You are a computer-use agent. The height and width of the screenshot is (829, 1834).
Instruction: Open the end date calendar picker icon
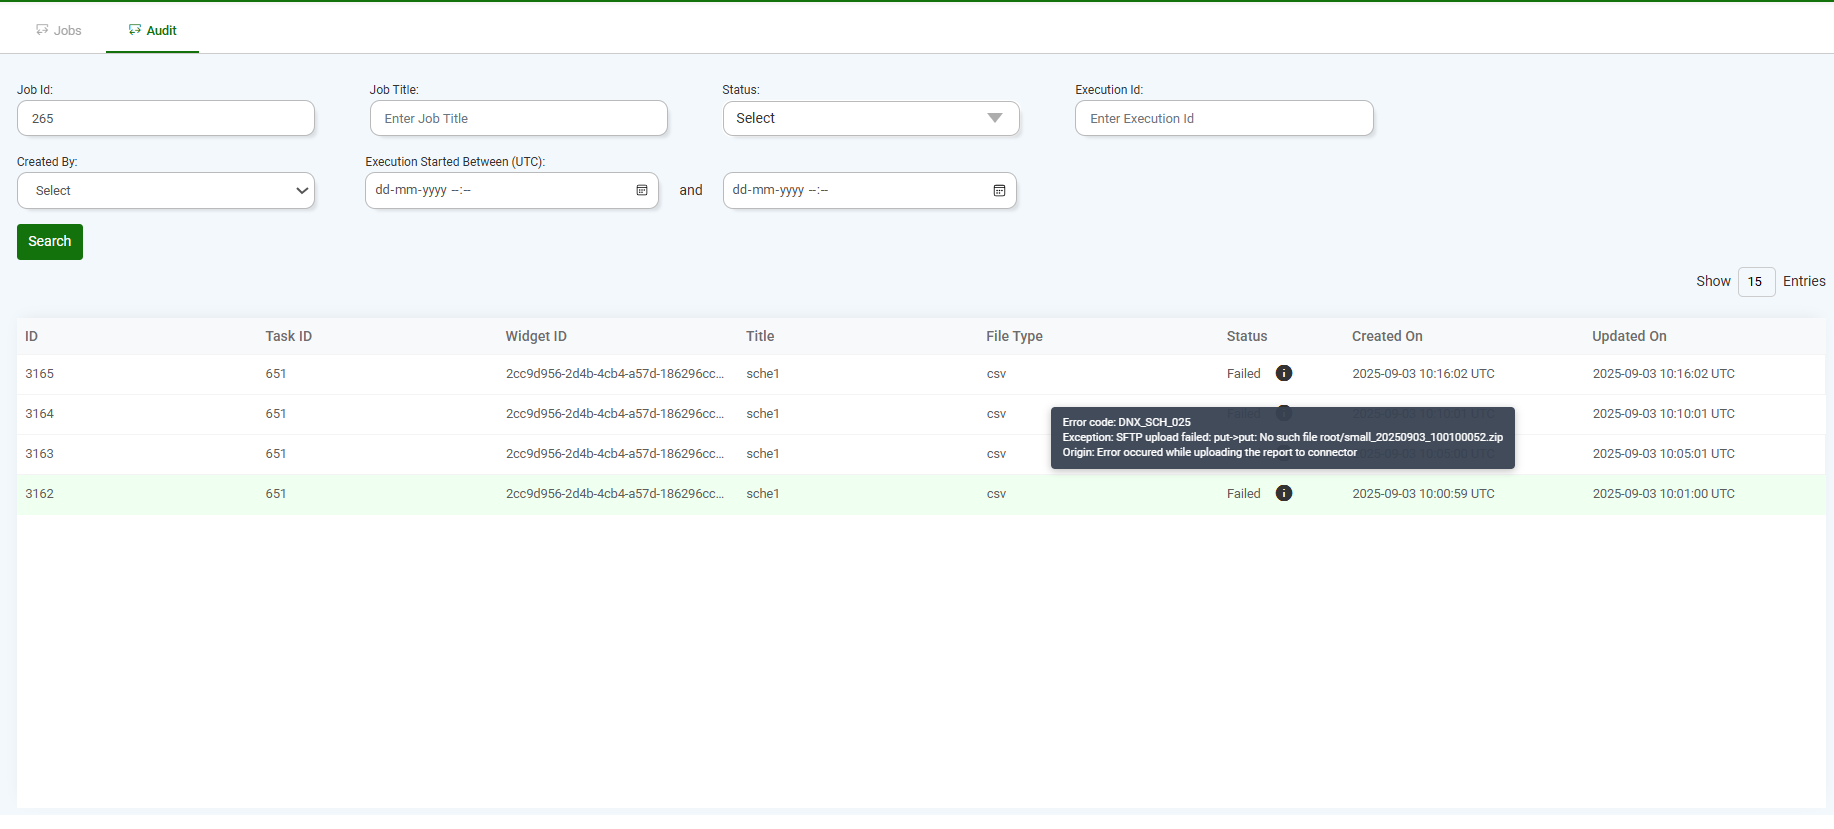click(999, 190)
